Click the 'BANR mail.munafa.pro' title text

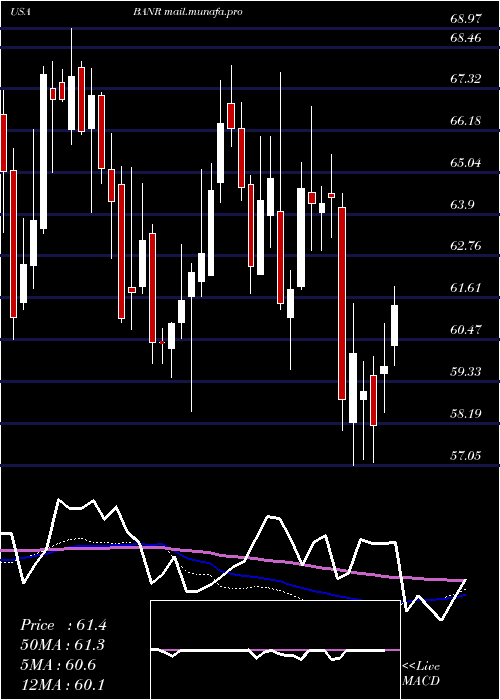point(188,12)
